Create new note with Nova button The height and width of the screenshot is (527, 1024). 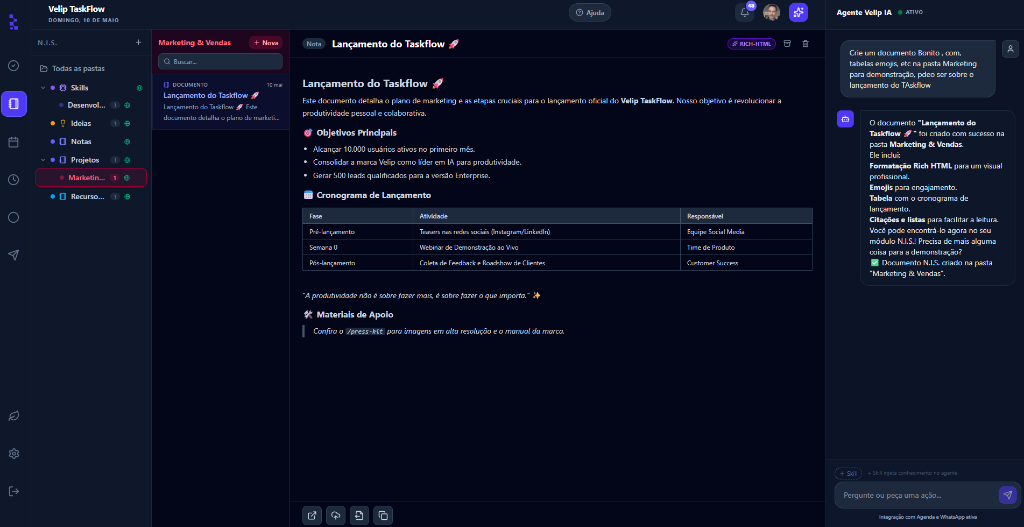266,43
